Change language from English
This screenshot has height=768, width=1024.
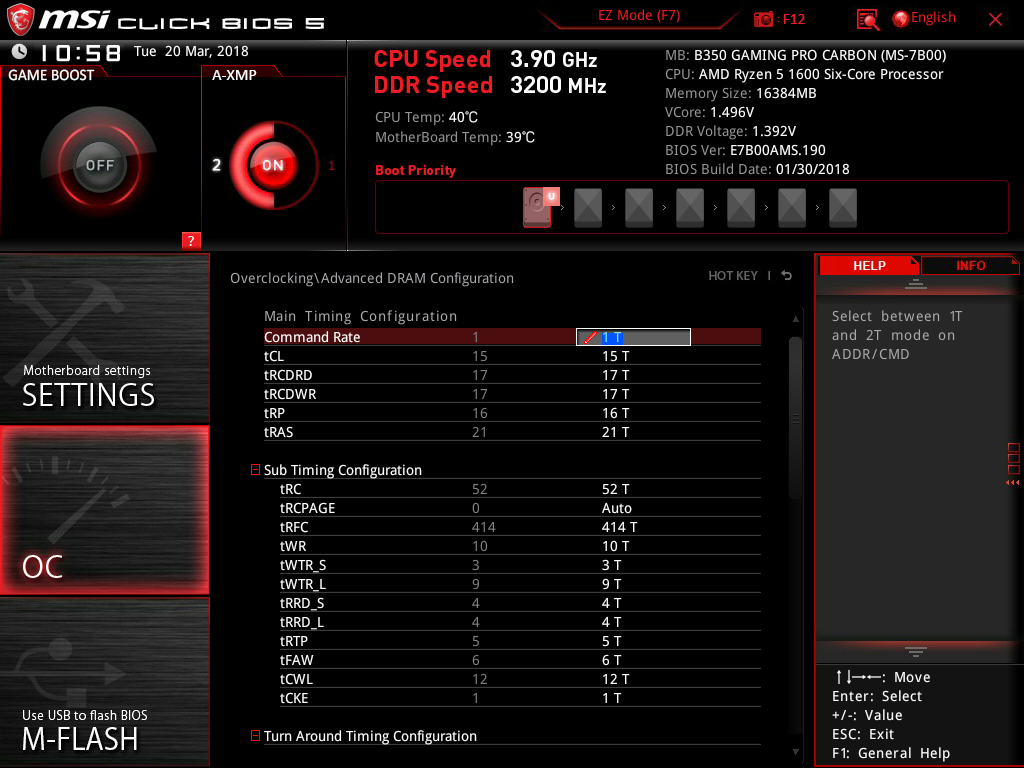[933, 18]
